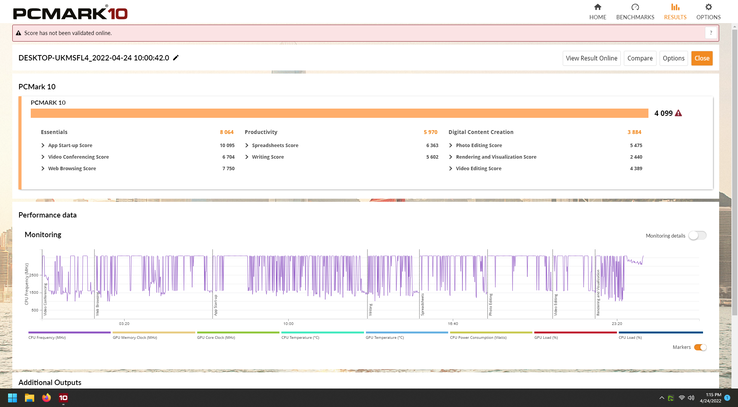Select the GPU Core Clock legend line
738x407 pixels.
point(238,335)
